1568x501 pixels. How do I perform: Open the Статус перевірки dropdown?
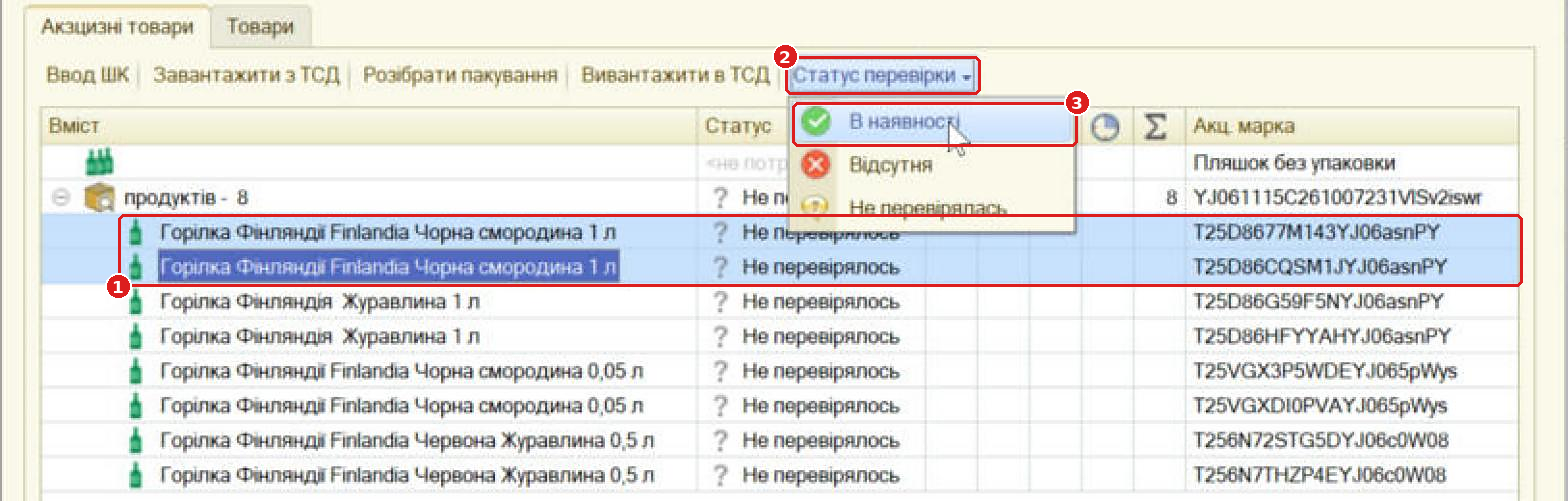[x=882, y=75]
